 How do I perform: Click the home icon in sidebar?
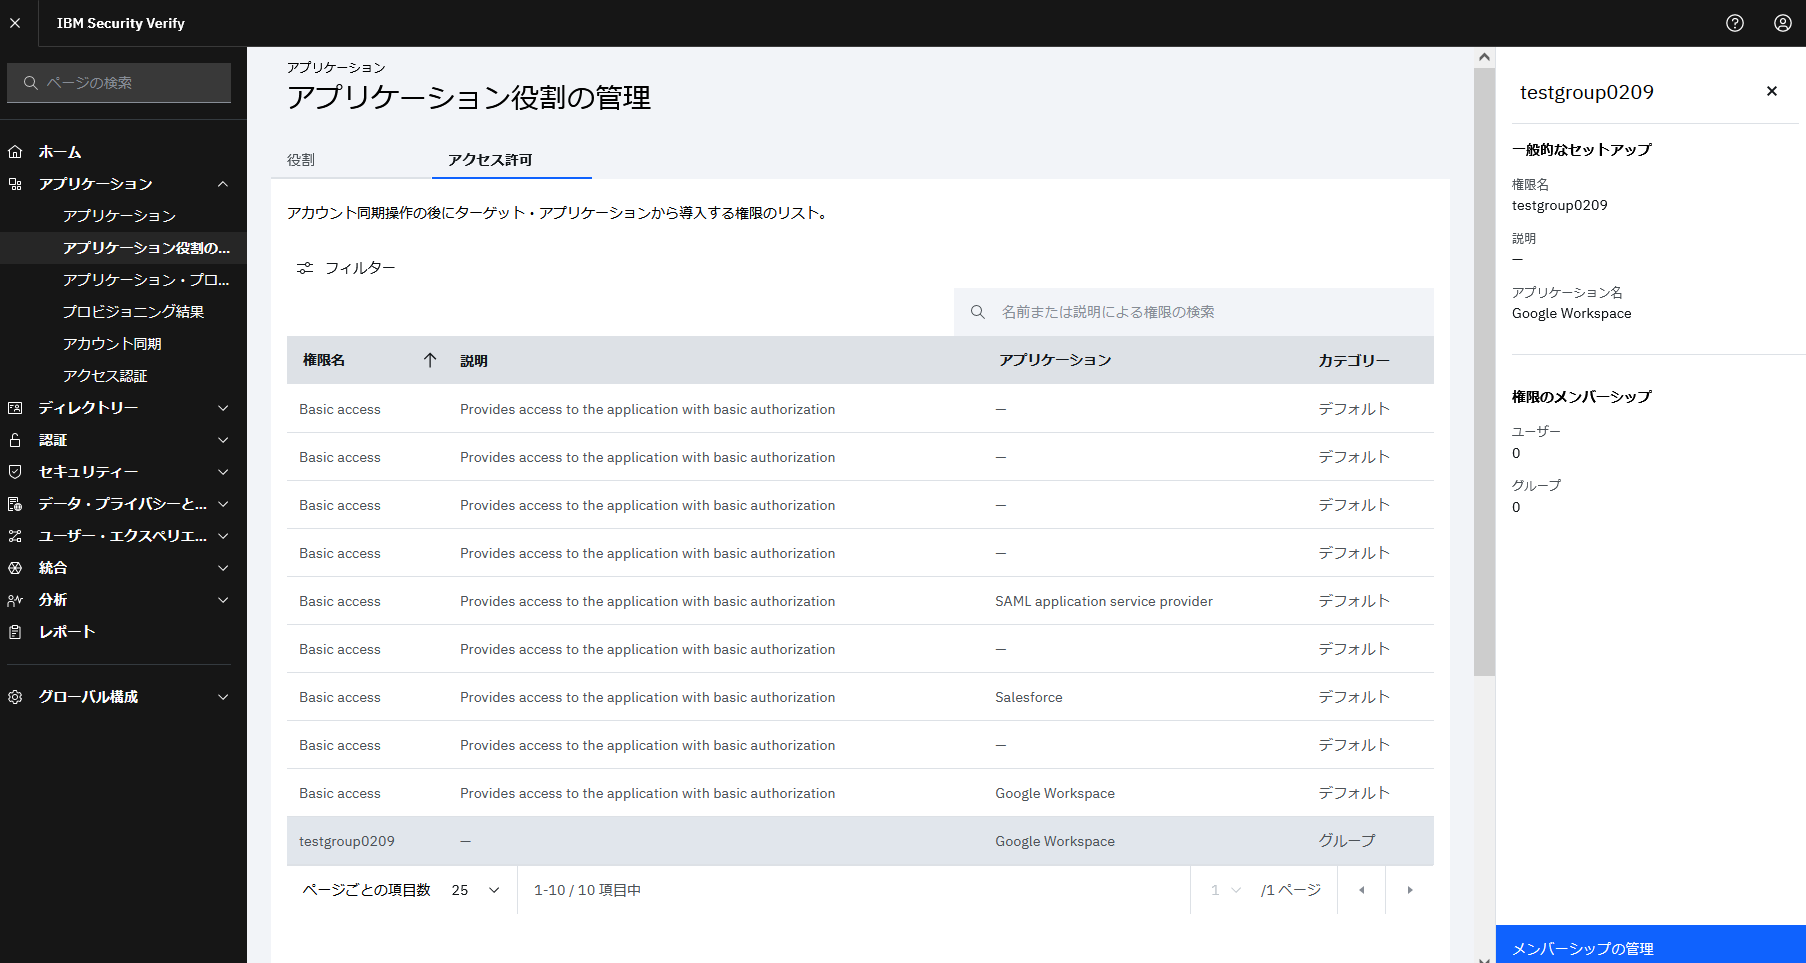click(x=15, y=152)
